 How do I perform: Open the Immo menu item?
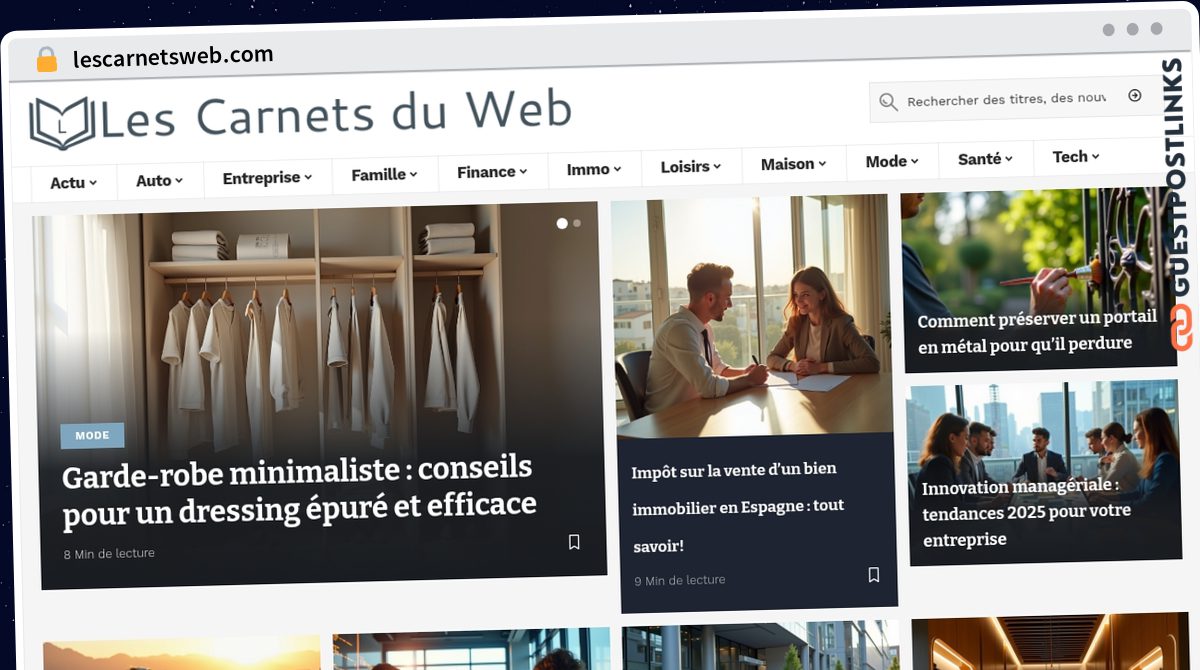point(594,169)
